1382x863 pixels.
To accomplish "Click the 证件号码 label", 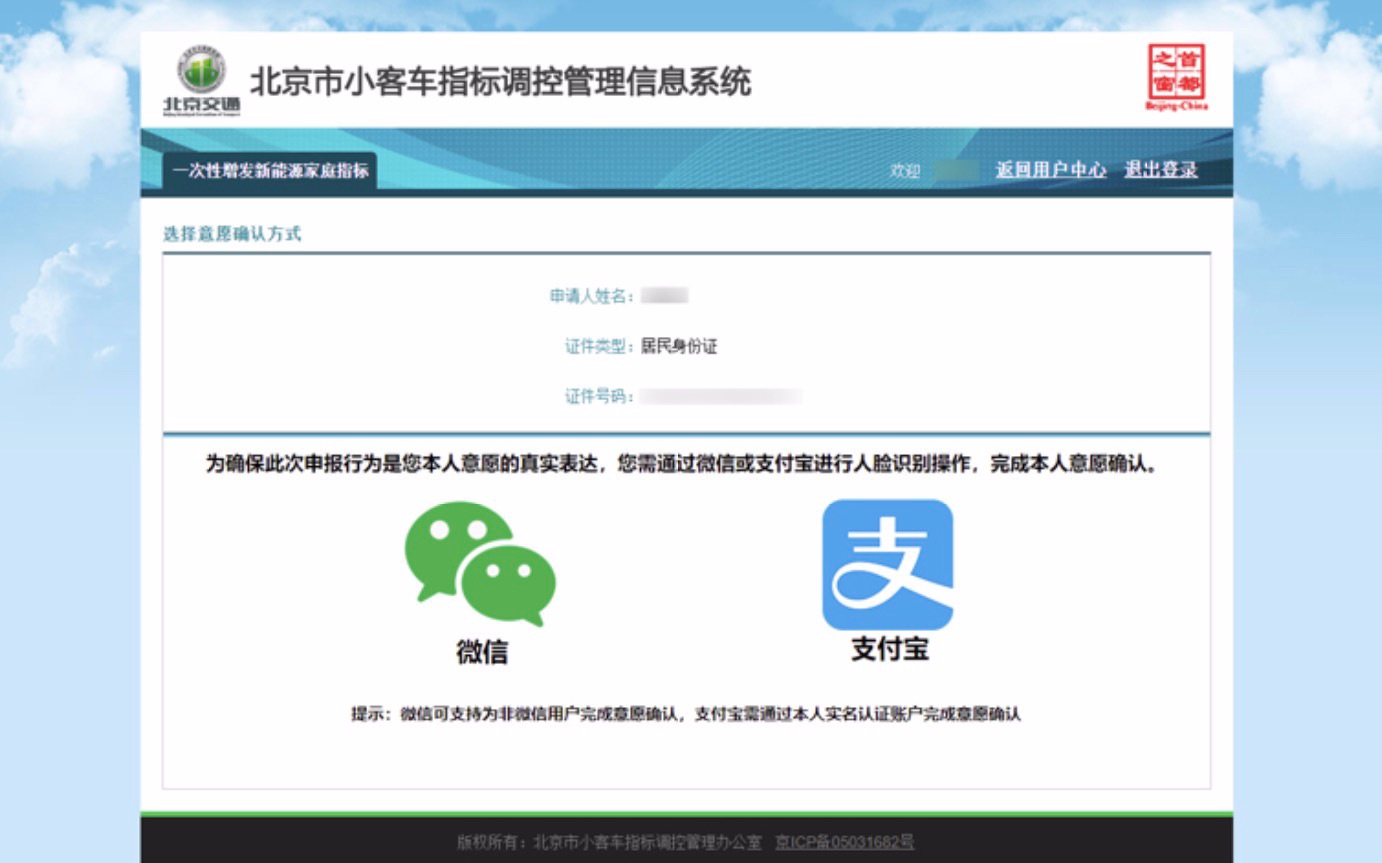I will point(600,397).
